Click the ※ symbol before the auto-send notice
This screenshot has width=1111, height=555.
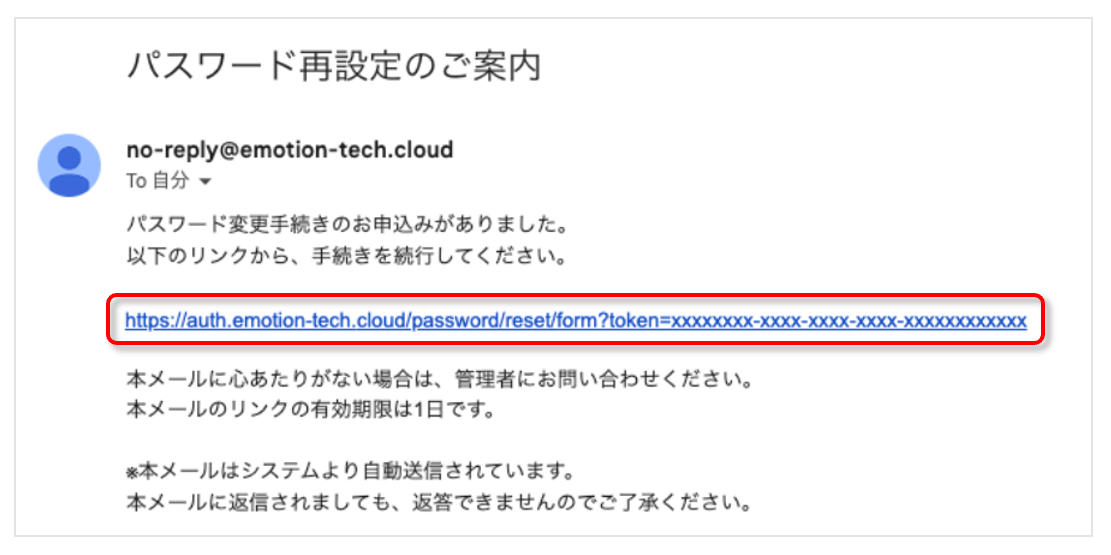pos(131,471)
